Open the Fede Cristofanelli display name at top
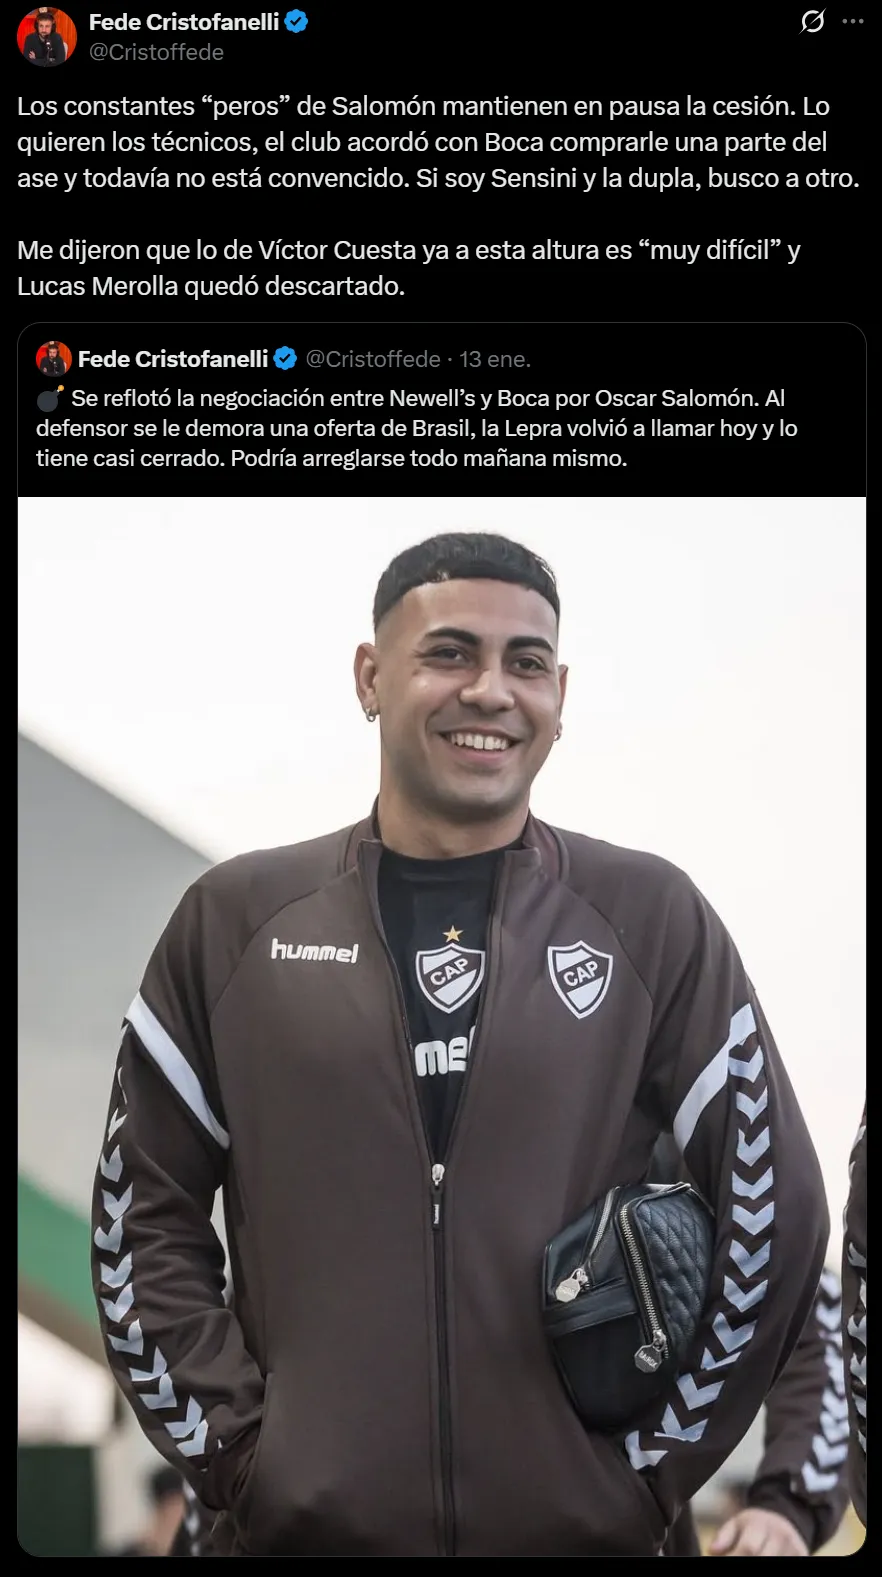The height and width of the screenshot is (1577, 882). tap(184, 21)
